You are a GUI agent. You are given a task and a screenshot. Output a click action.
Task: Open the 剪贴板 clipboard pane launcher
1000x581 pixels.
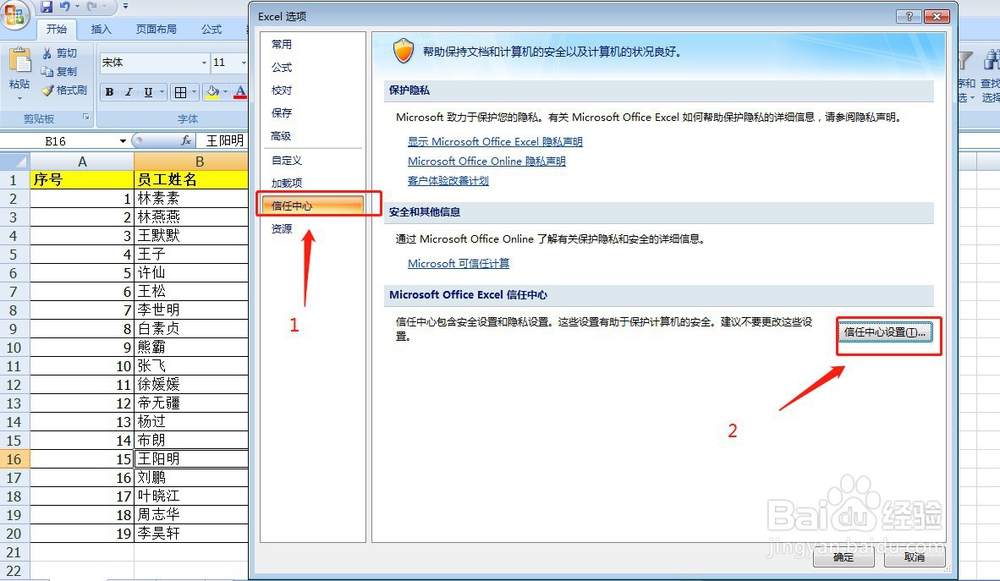tap(85, 117)
